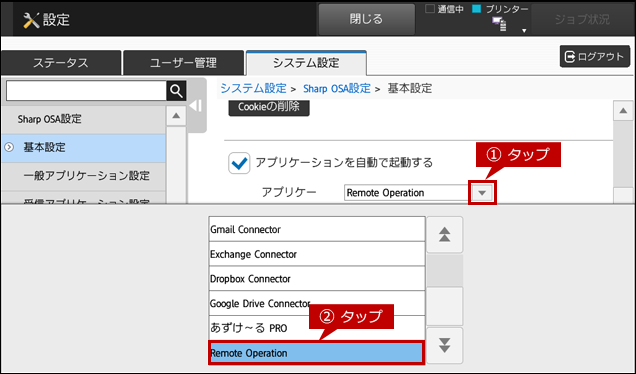
Task: Choose Exchange Connector from list
Action: coord(317,254)
